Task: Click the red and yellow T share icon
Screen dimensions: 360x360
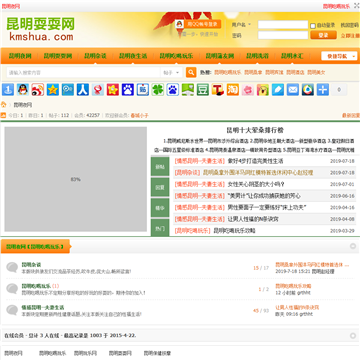Action: [217, 89]
